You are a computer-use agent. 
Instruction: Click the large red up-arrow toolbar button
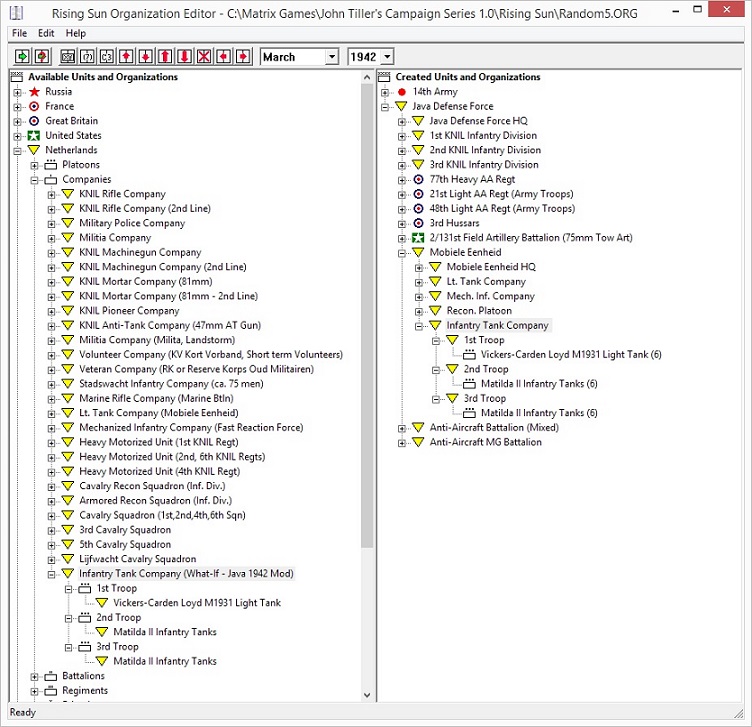165,57
